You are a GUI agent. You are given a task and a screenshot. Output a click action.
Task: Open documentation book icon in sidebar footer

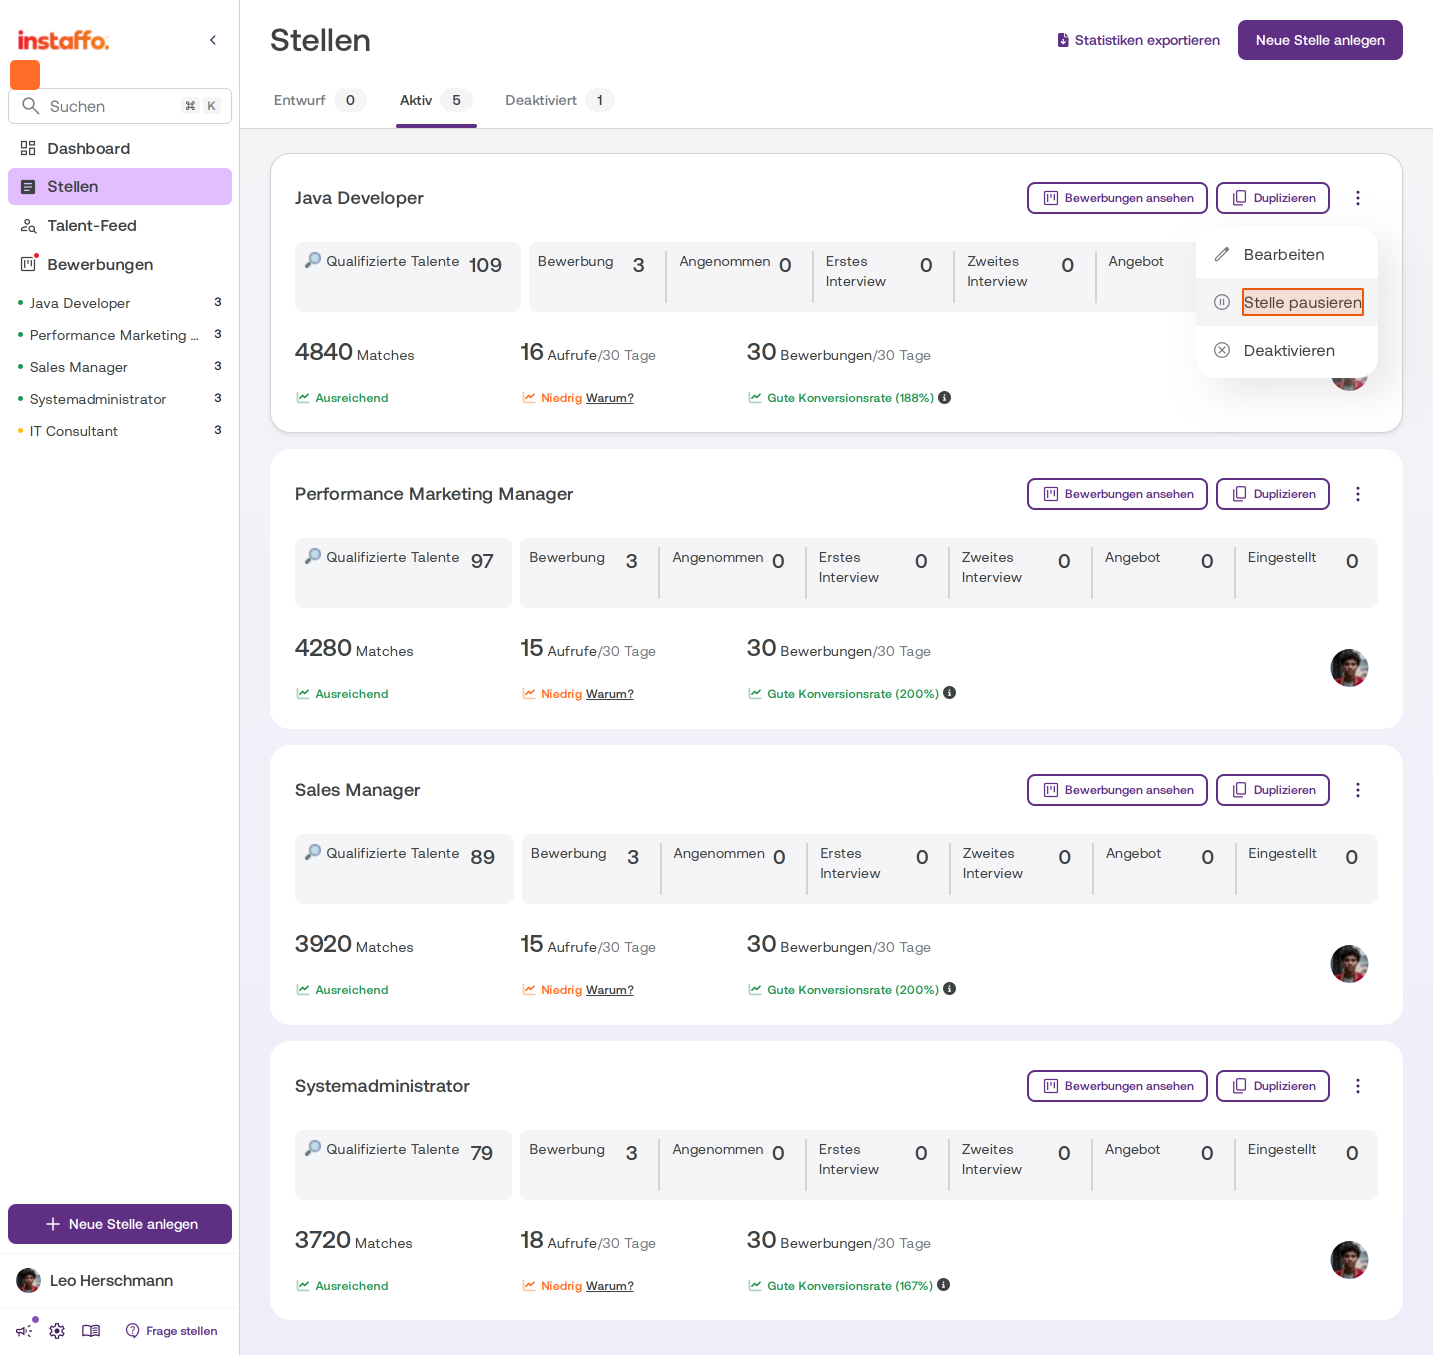(x=91, y=1331)
